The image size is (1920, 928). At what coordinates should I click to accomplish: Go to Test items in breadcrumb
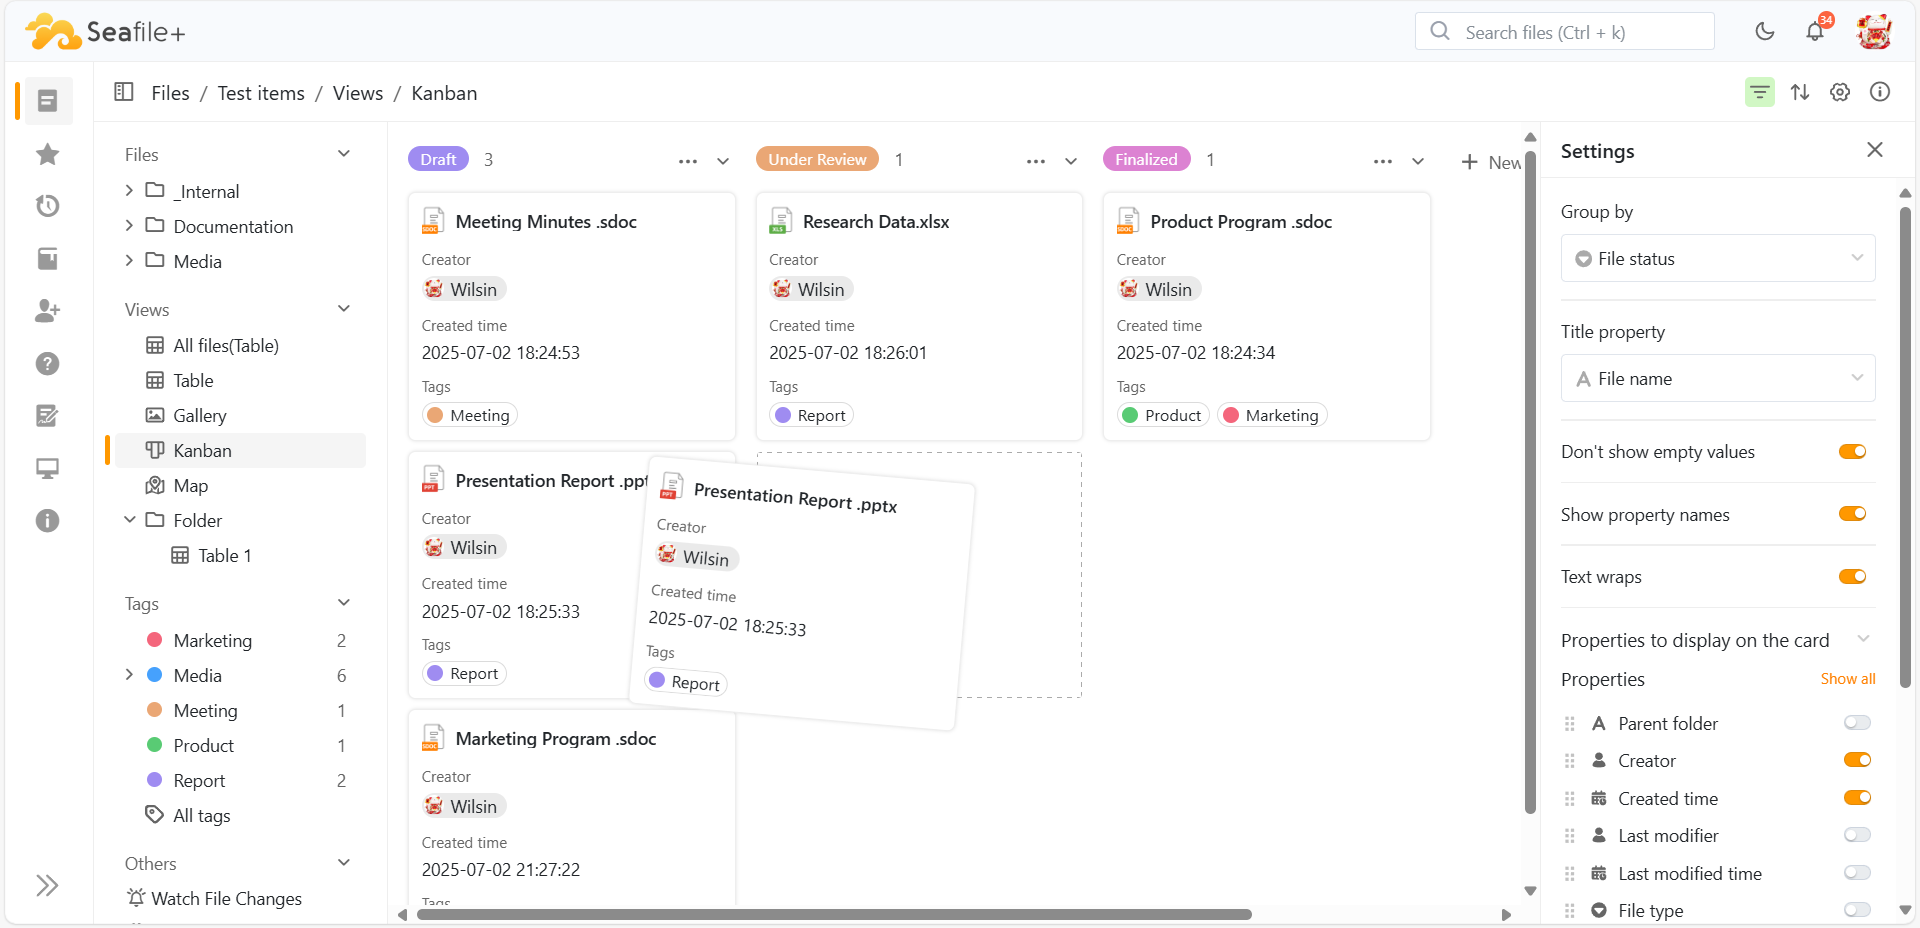(261, 93)
